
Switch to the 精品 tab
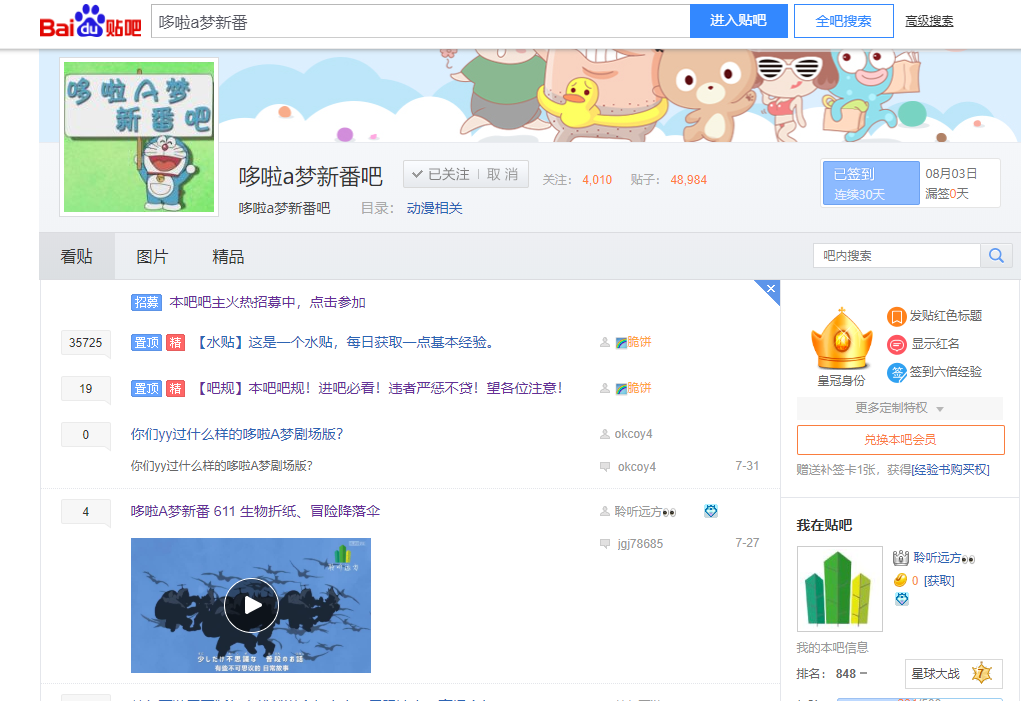[228, 256]
